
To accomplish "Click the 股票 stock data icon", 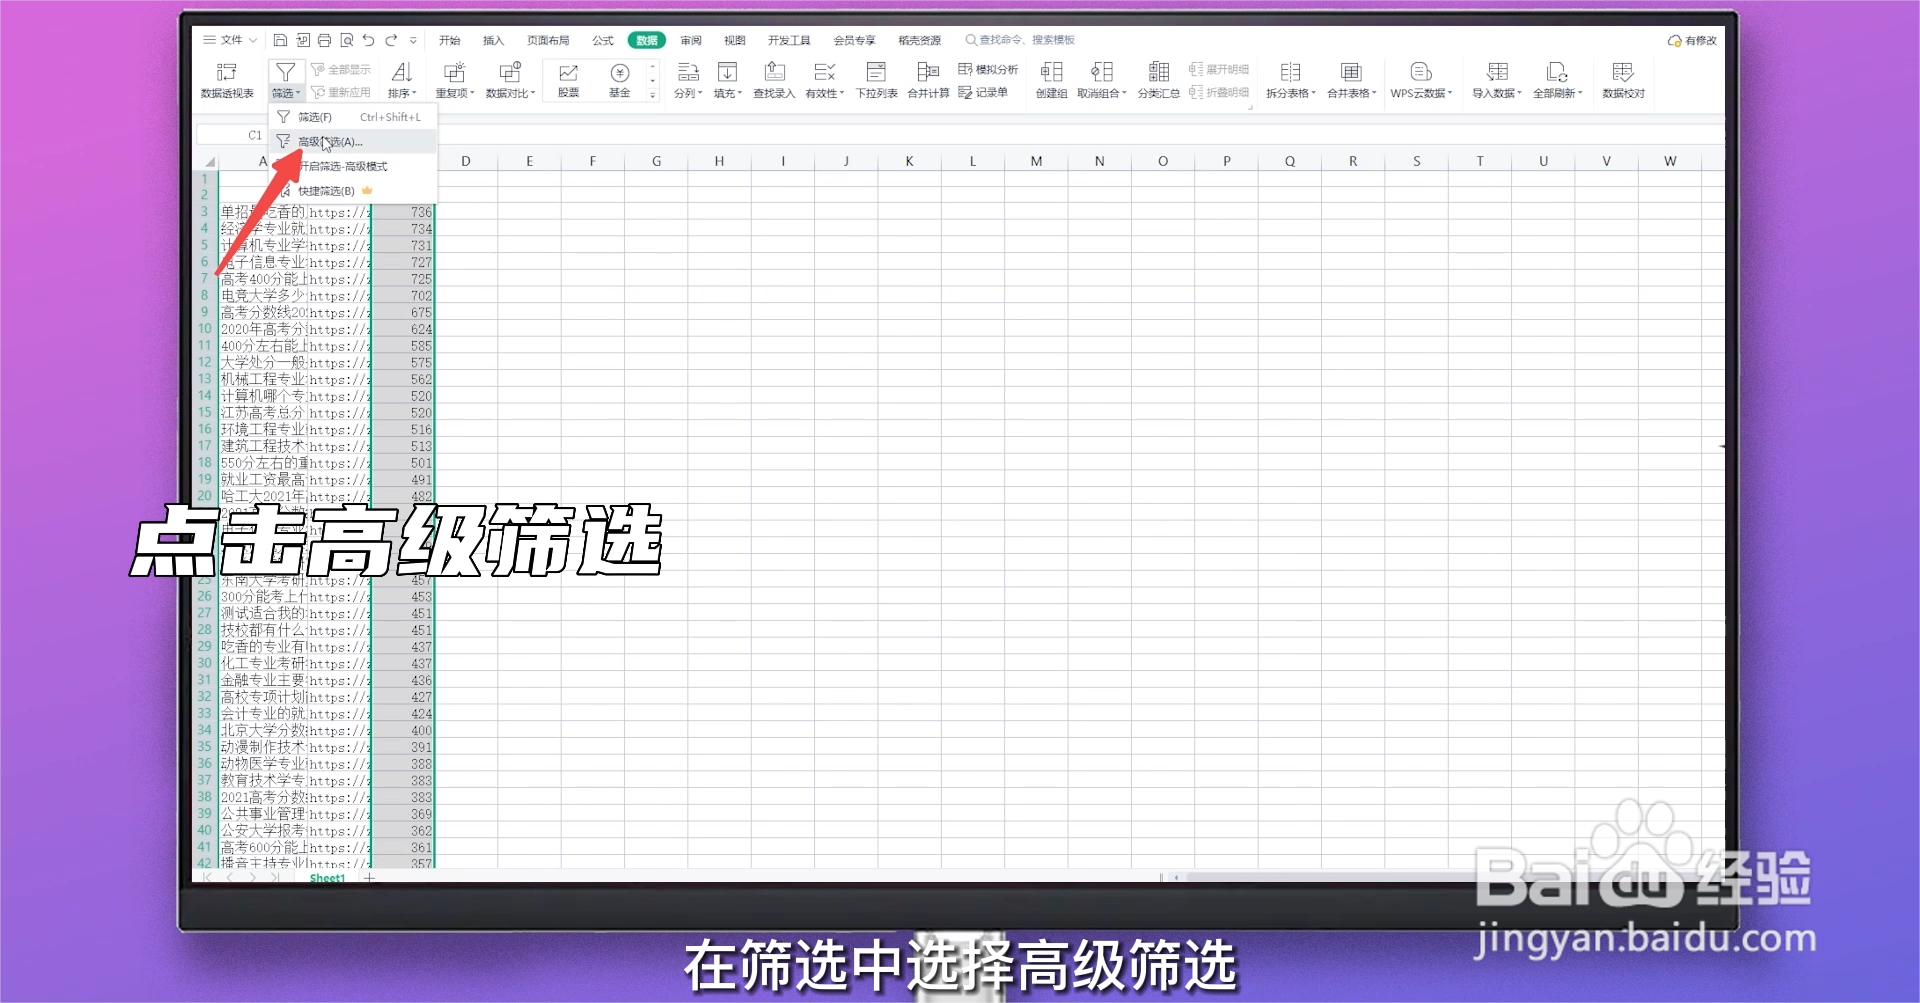I will pos(568,72).
